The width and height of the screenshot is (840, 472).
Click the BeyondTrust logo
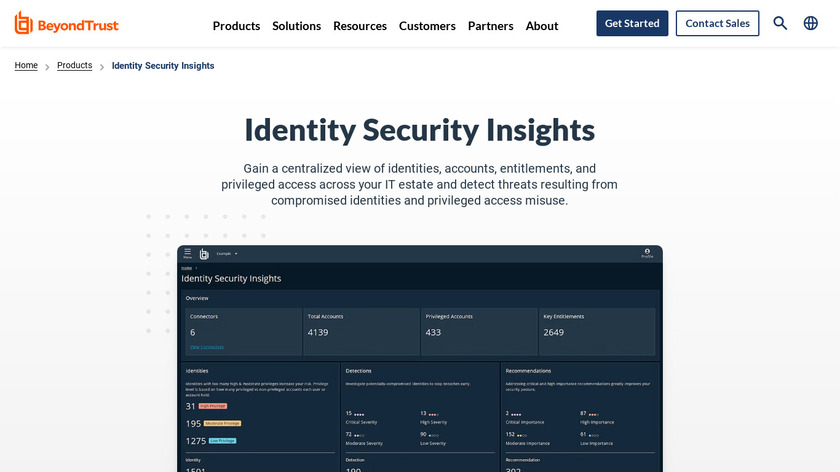pyautogui.click(x=70, y=24)
